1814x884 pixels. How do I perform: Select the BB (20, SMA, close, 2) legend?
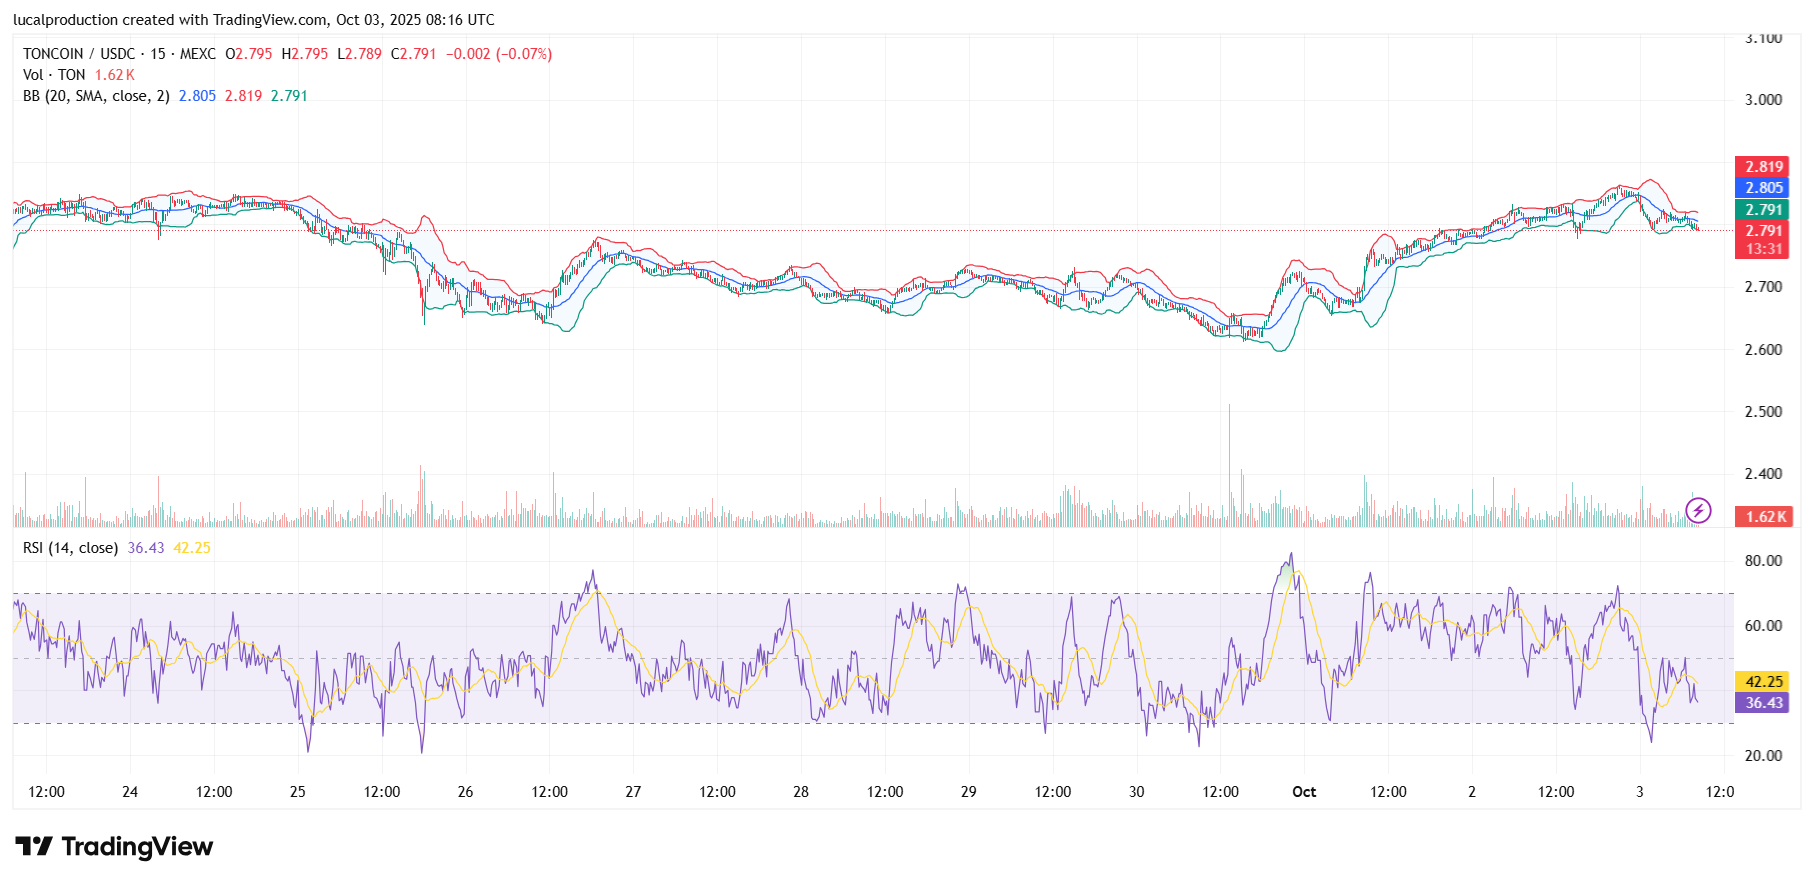point(96,96)
